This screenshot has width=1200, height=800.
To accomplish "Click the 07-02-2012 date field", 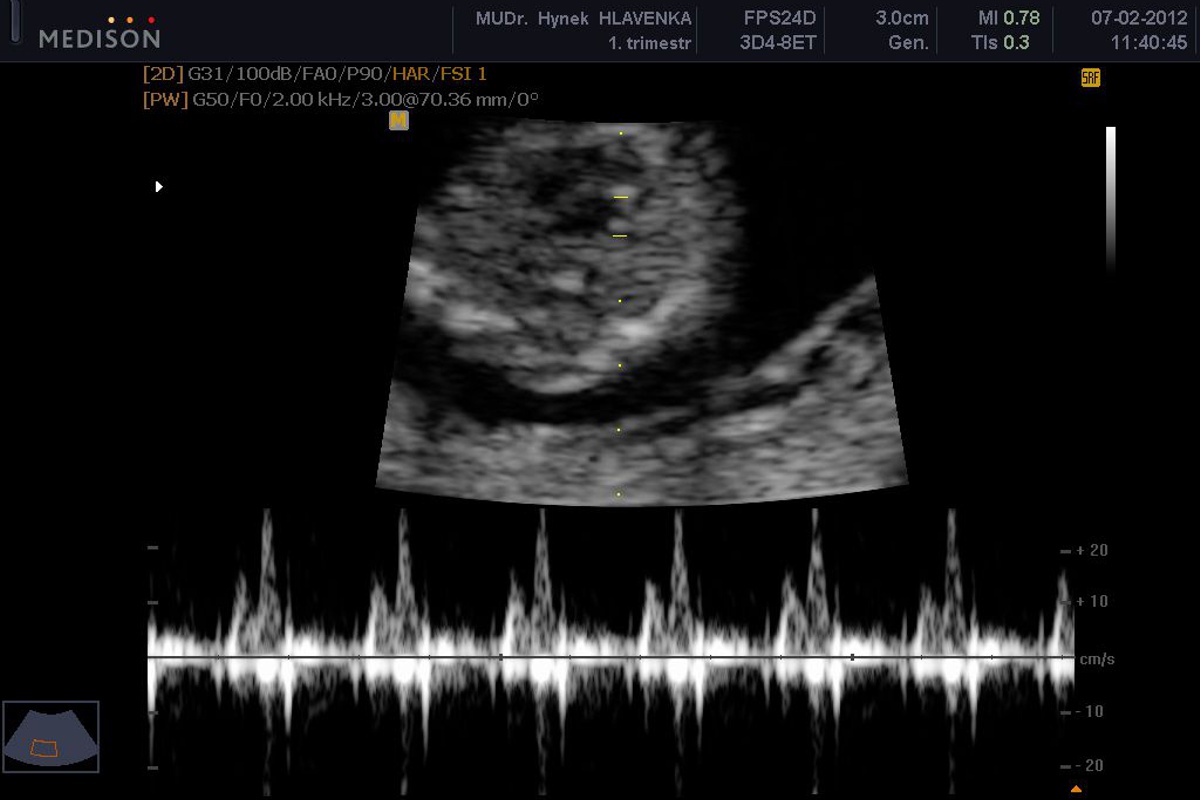I will coord(1139,18).
